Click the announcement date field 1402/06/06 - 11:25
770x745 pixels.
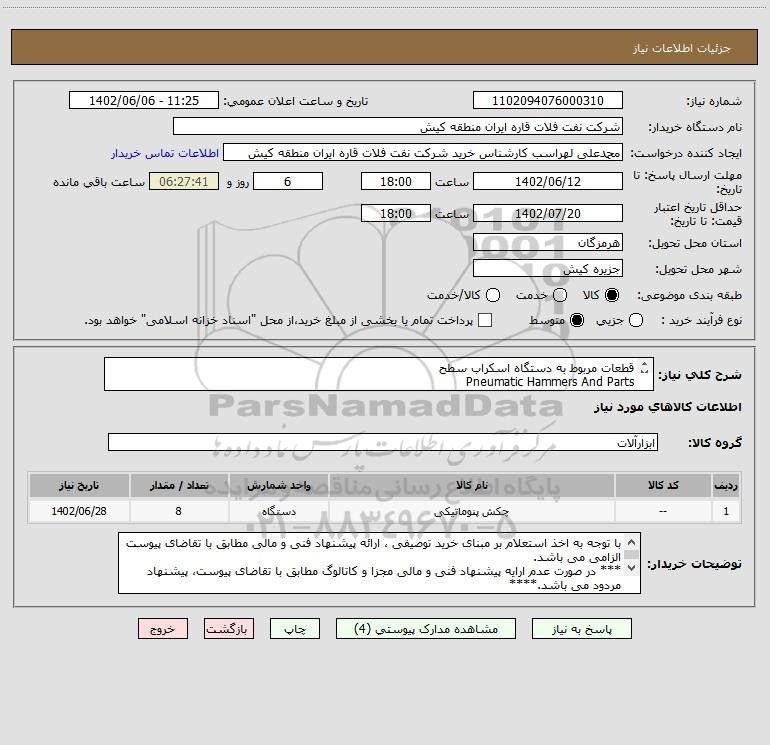pyautogui.click(x=144, y=101)
